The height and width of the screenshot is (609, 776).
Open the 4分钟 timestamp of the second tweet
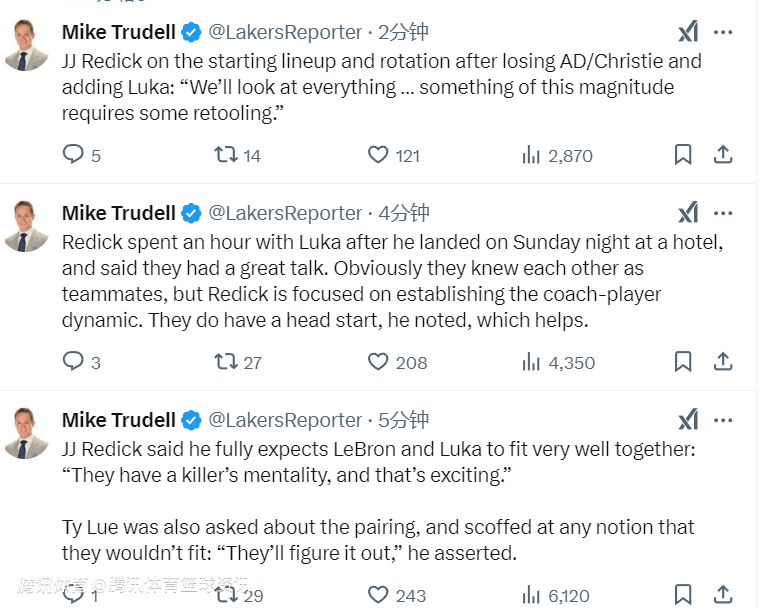pyautogui.click(x=403, y=213)
